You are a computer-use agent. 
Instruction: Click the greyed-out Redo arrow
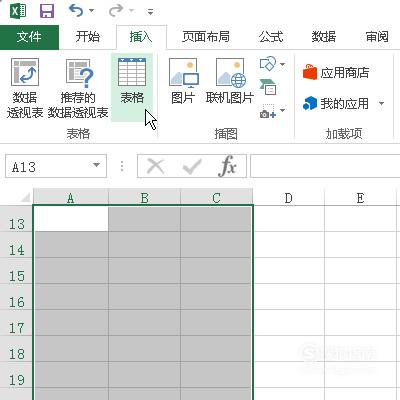[116, 11]
